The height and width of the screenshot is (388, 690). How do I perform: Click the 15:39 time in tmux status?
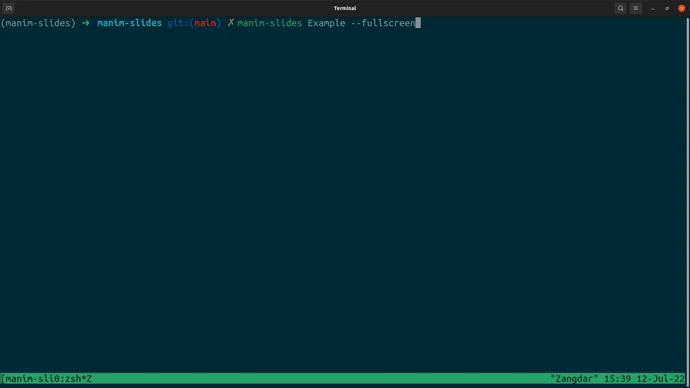pos(617,379)
